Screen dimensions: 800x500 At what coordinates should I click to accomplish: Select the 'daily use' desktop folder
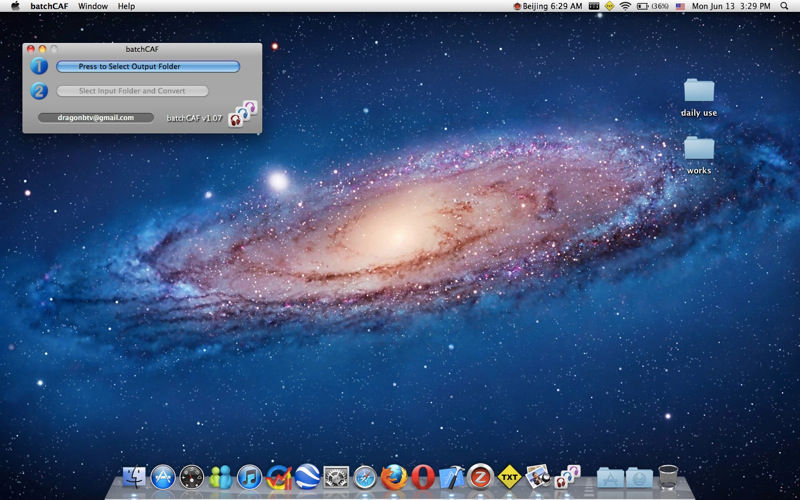click(699, 92)
